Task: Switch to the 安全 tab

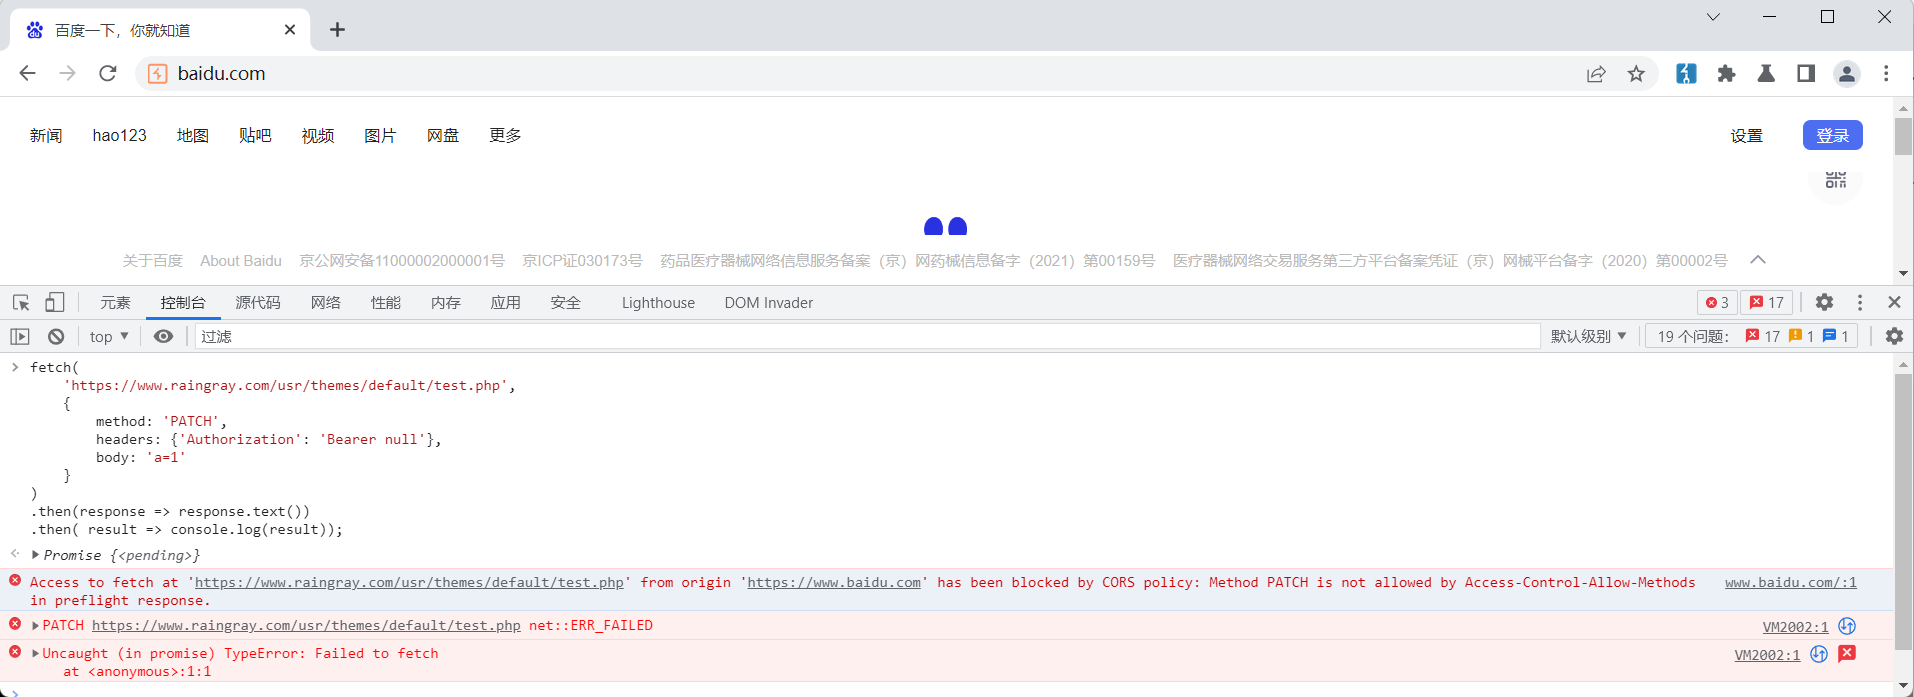Action: [x=566, y=302]
